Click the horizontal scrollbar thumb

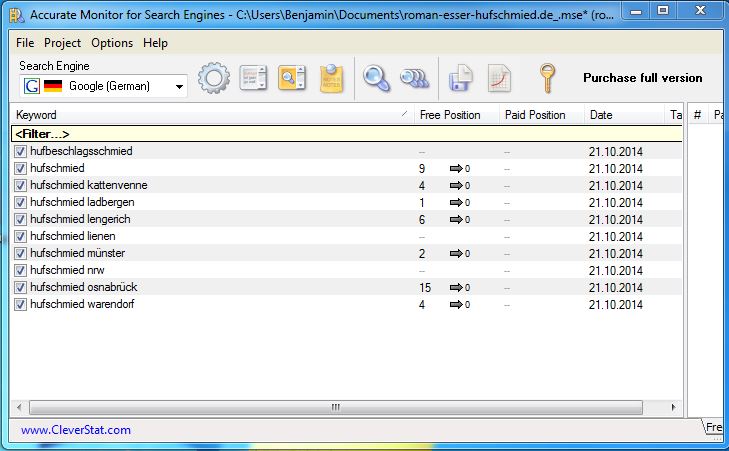click(x=336, y=408)
